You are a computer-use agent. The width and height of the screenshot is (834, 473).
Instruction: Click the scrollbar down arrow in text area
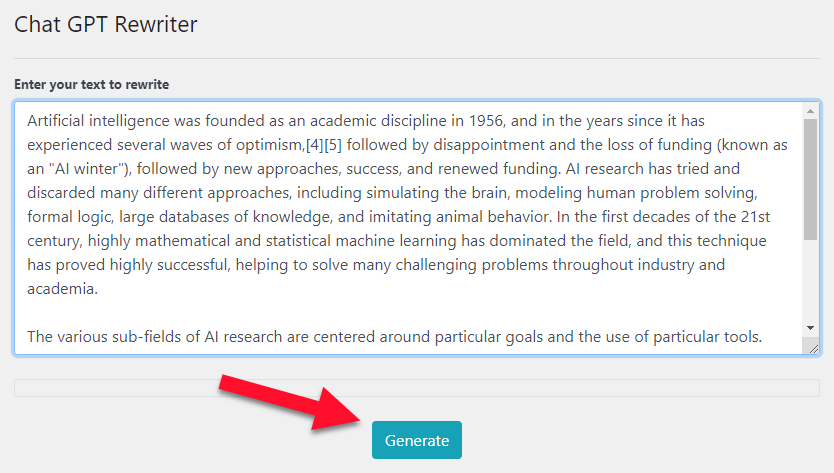[x=810, y=328]
